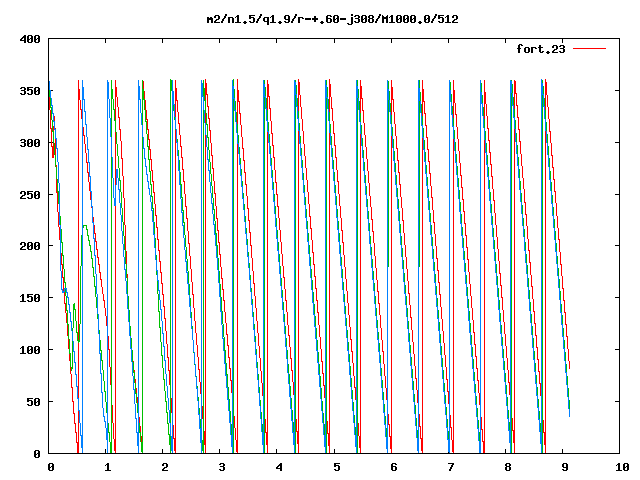Screen dimensions: 640x480
Task: Click the y-axis label 150
Action: tap(30, 298)
